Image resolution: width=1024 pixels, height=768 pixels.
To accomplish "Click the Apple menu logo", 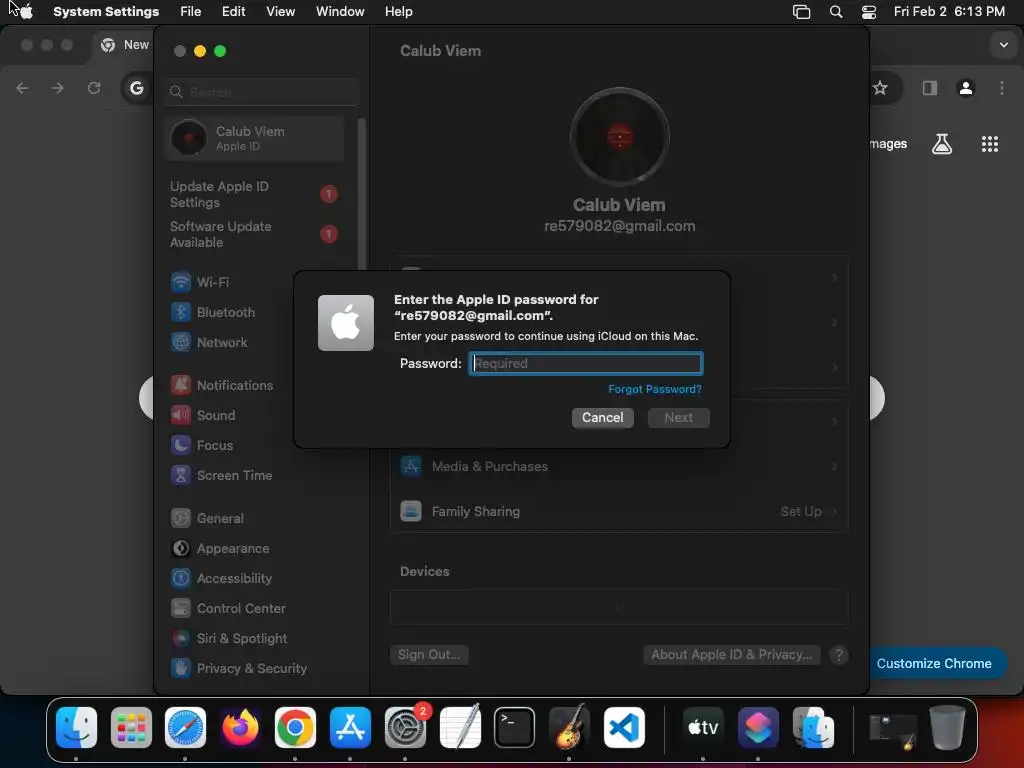I will coord(25,12).
